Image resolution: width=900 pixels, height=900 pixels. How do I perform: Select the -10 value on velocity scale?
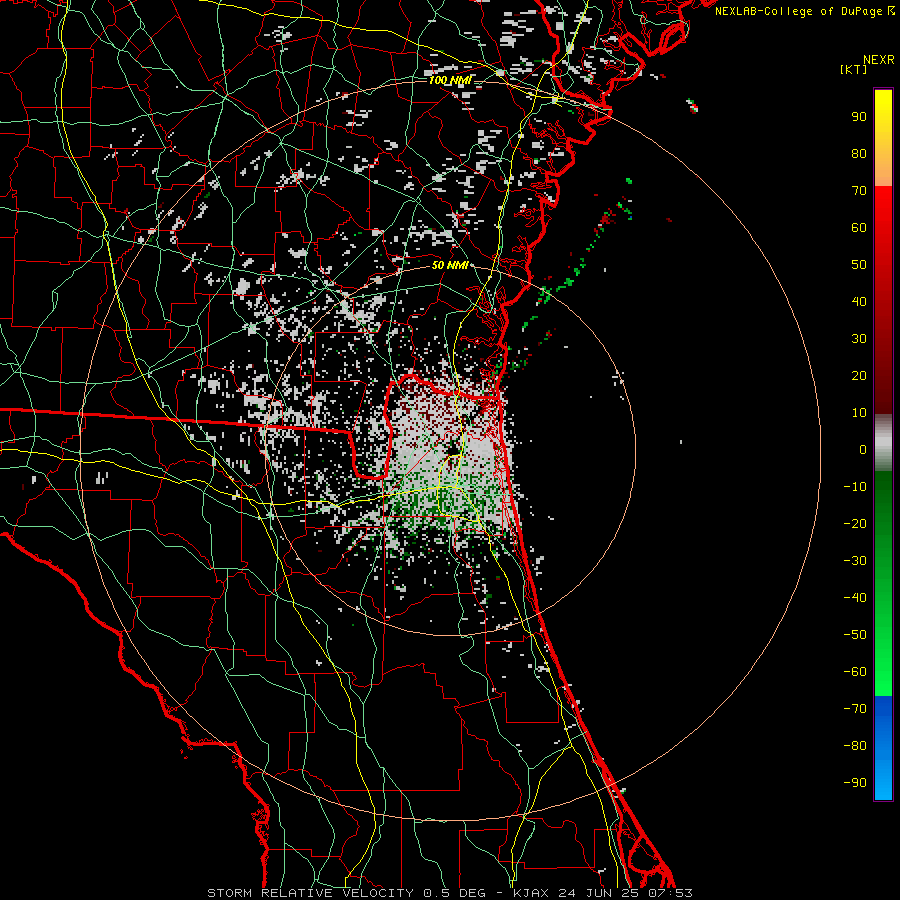[855, 487]
